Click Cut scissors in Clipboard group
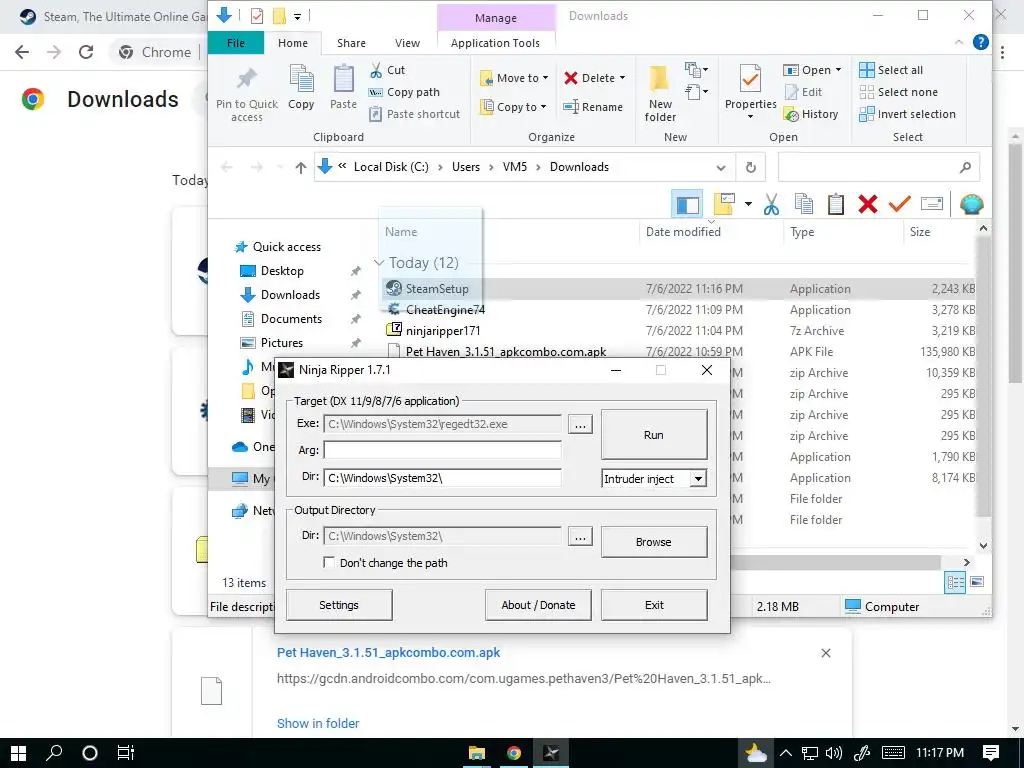This screenshot has height=768, width=1024. pyautogui.click(x=387, y=70)
